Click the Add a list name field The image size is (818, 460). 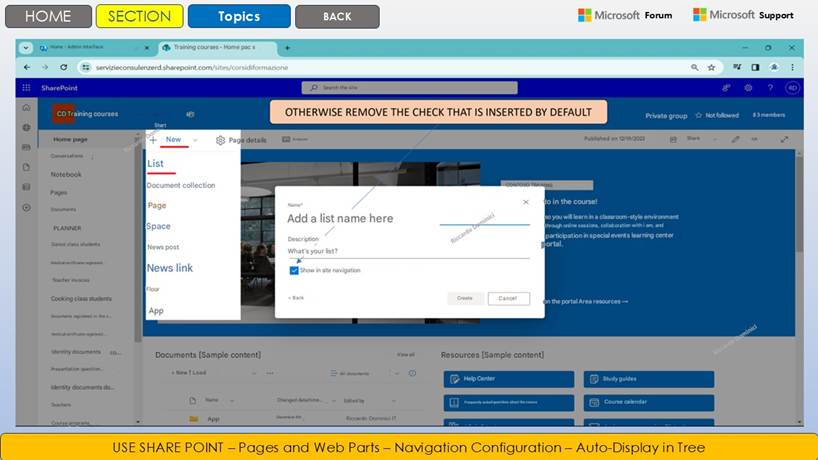(408, 219)
